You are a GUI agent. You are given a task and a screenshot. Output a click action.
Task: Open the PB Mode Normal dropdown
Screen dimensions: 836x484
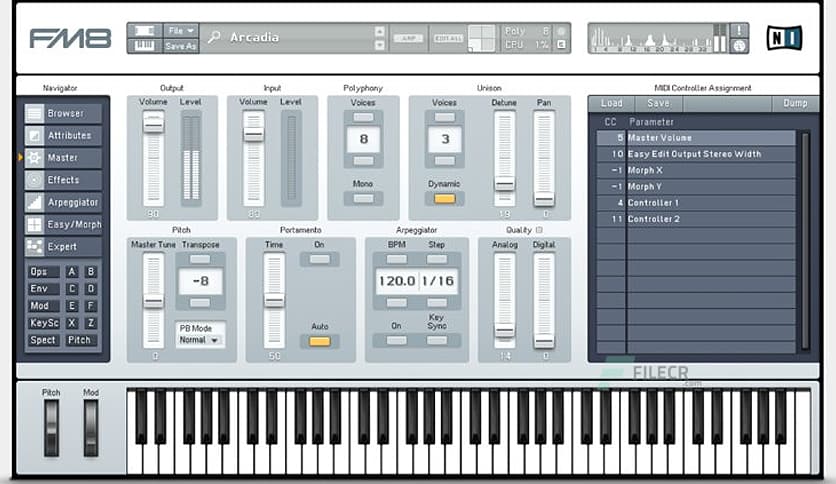pyautogui.click(x=200, y=340)
